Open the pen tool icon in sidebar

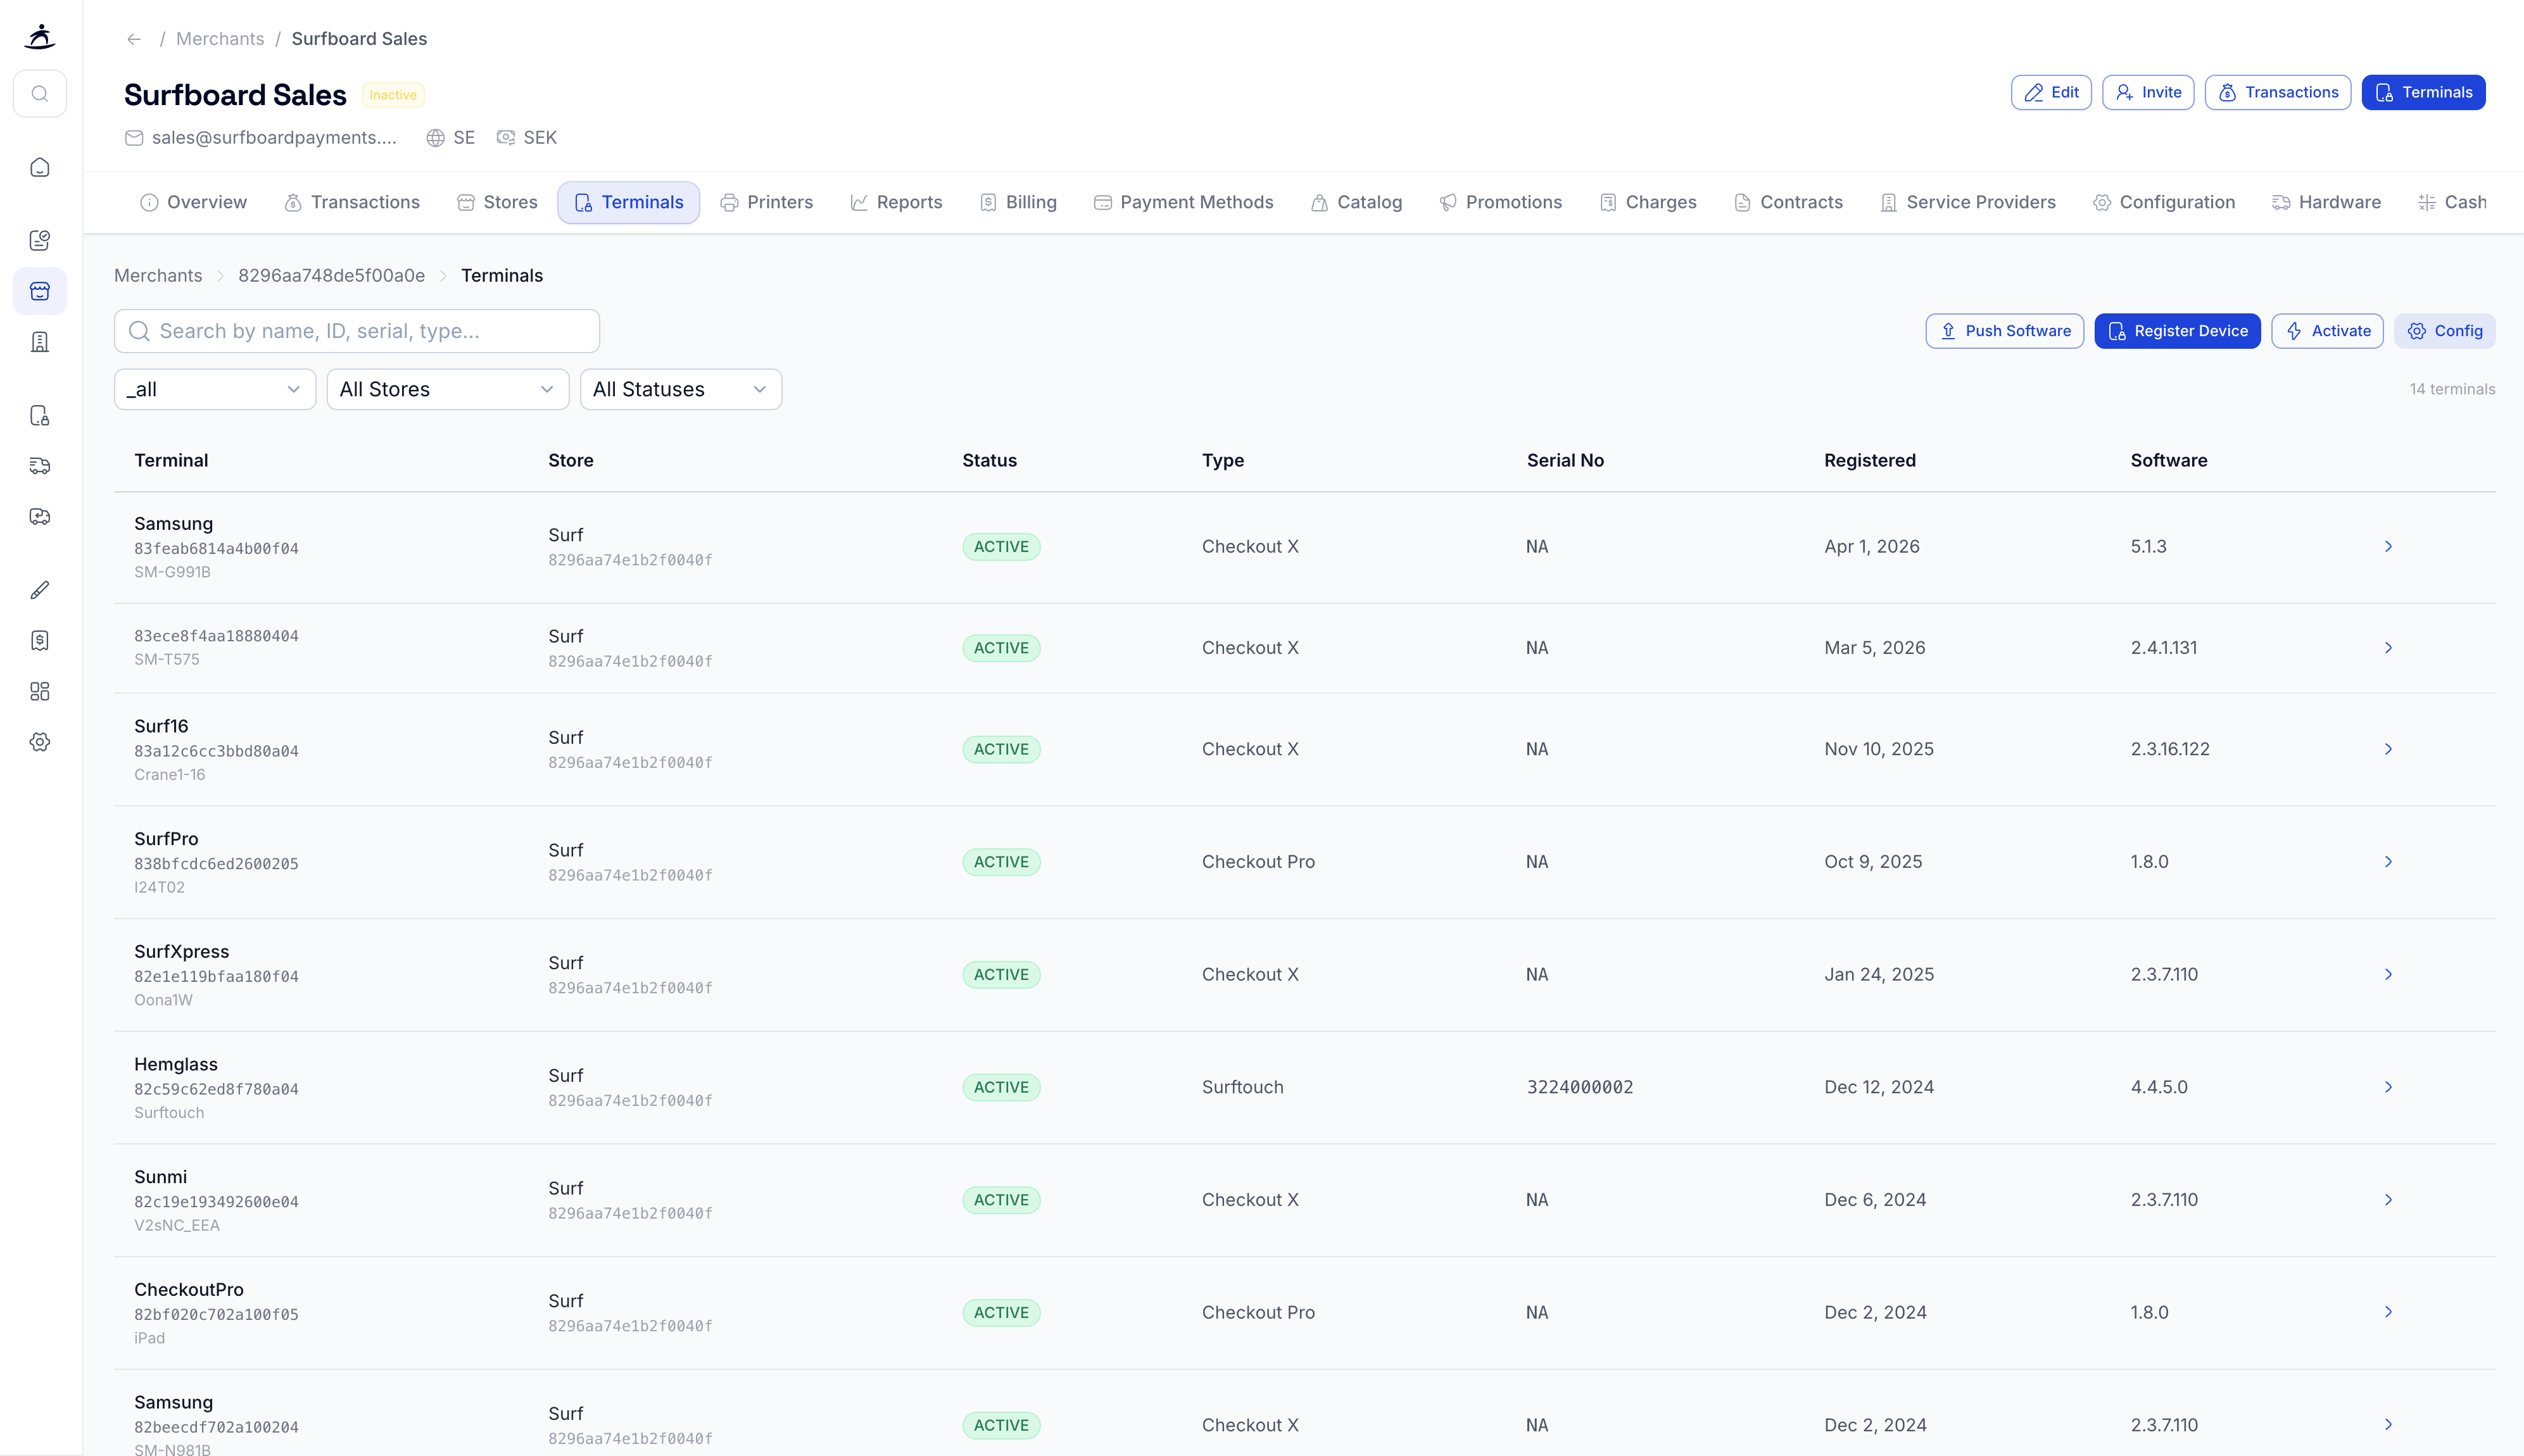[40, 590]
